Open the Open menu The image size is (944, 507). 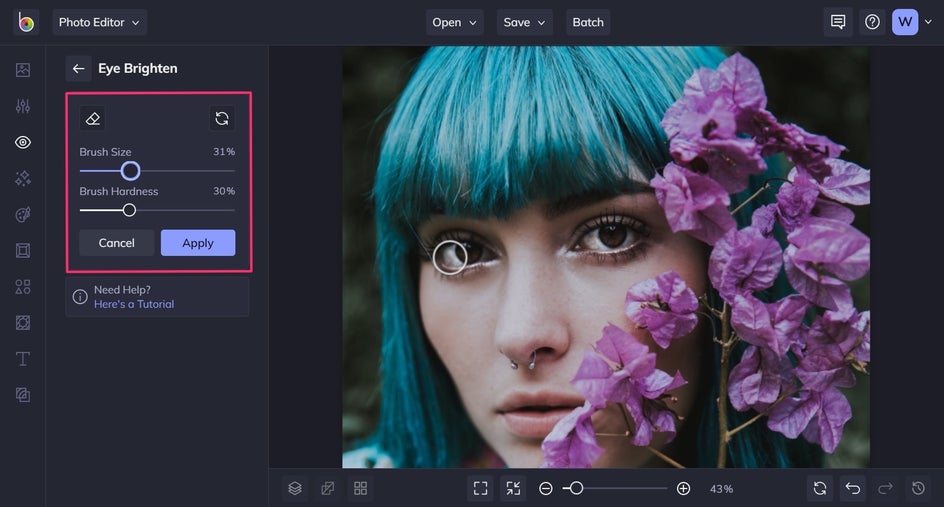click(x=455, y=22)
